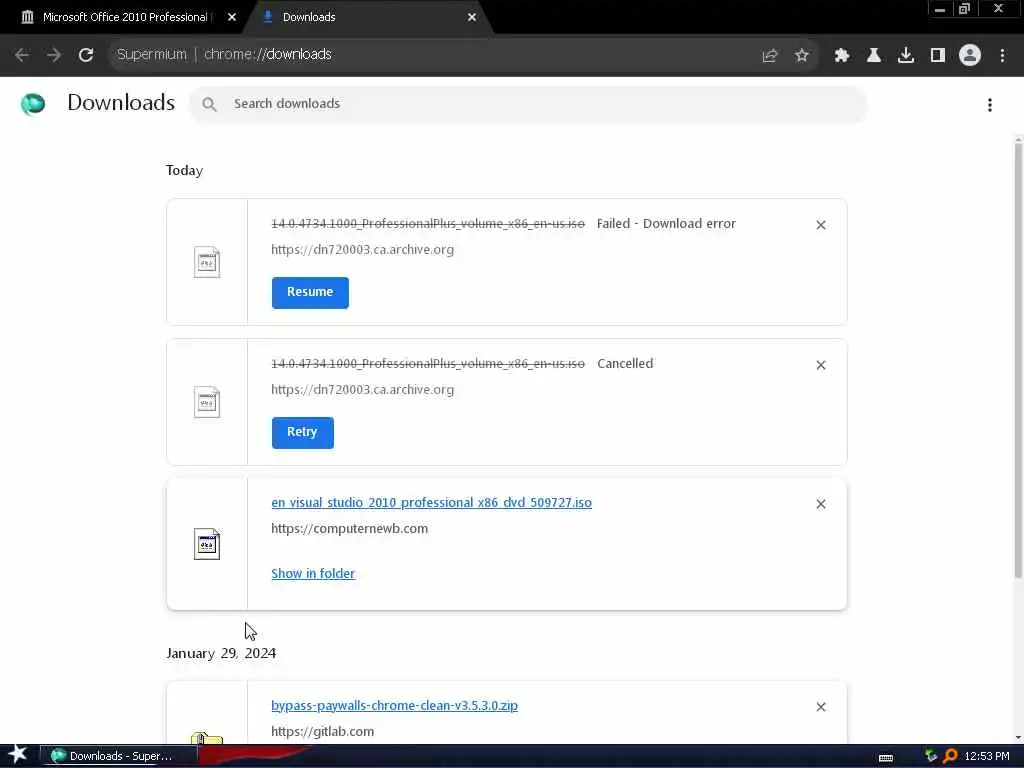Remove the bypass-paywalls zip entry
1024x768 pixels.
pyautogui.click(x=821, y=707)
